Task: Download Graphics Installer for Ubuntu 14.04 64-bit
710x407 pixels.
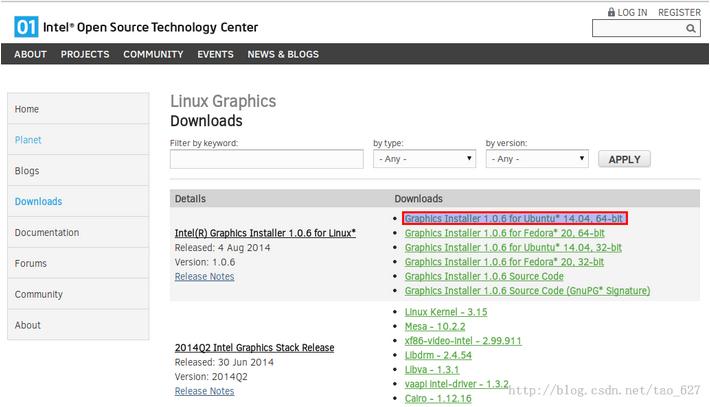Action: coord(514,219)
